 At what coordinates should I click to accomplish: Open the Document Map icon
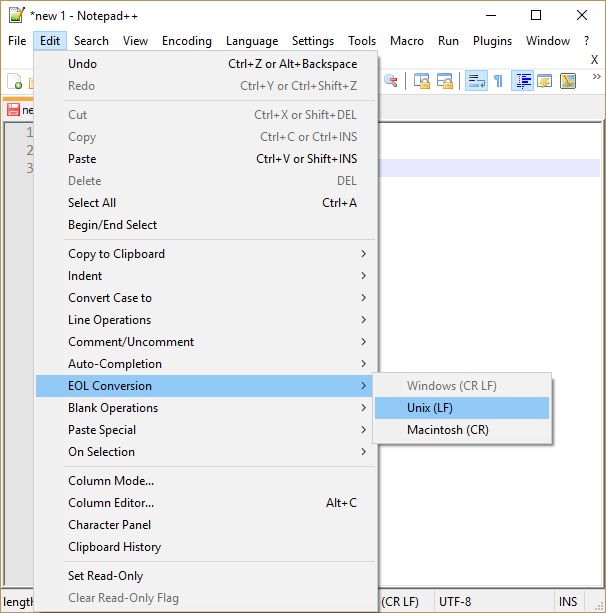pos(568,81)
